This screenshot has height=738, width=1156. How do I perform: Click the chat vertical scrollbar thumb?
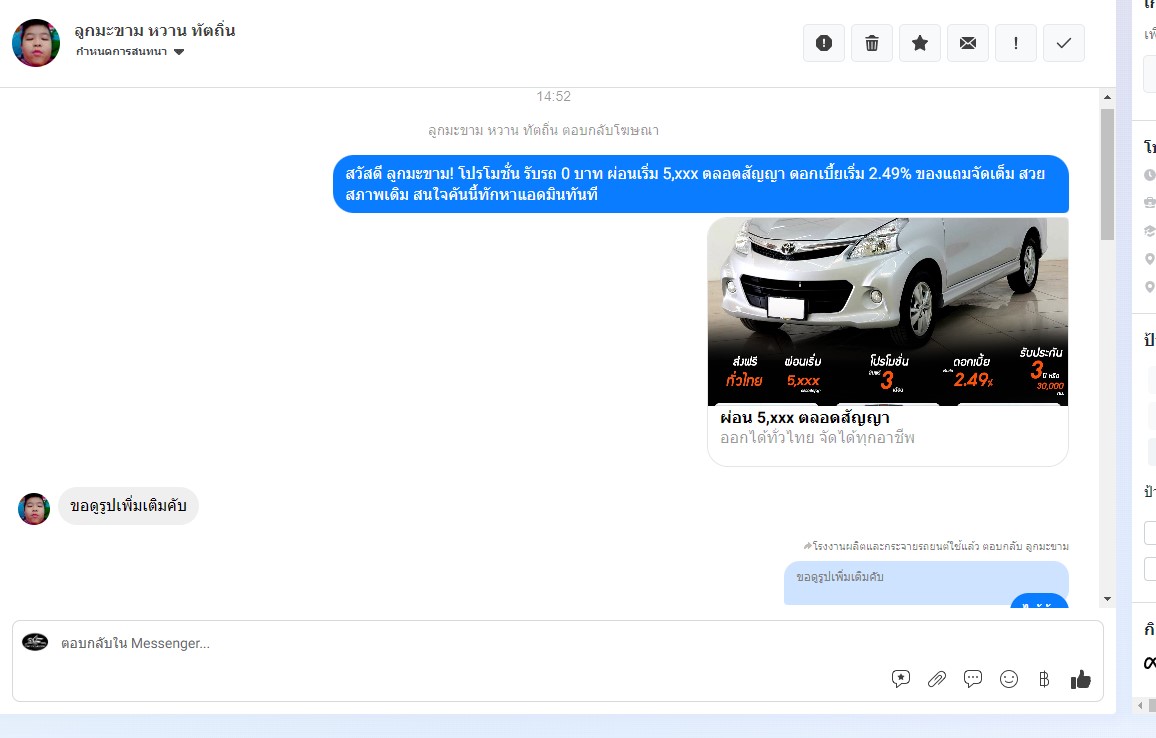click(x=1107, y=175)
